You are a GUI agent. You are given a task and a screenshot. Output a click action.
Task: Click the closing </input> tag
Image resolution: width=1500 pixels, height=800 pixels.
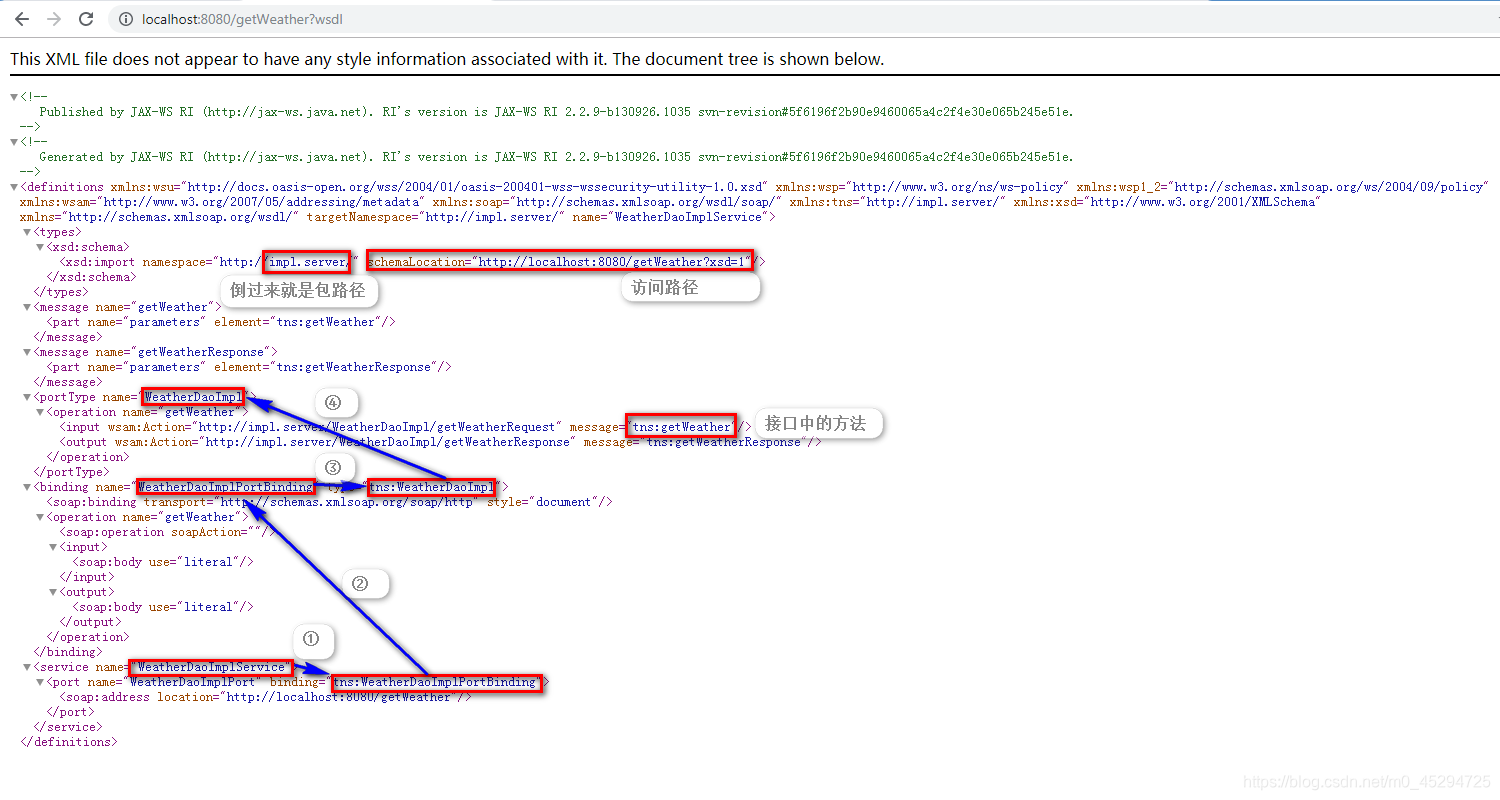pos(87,577)
